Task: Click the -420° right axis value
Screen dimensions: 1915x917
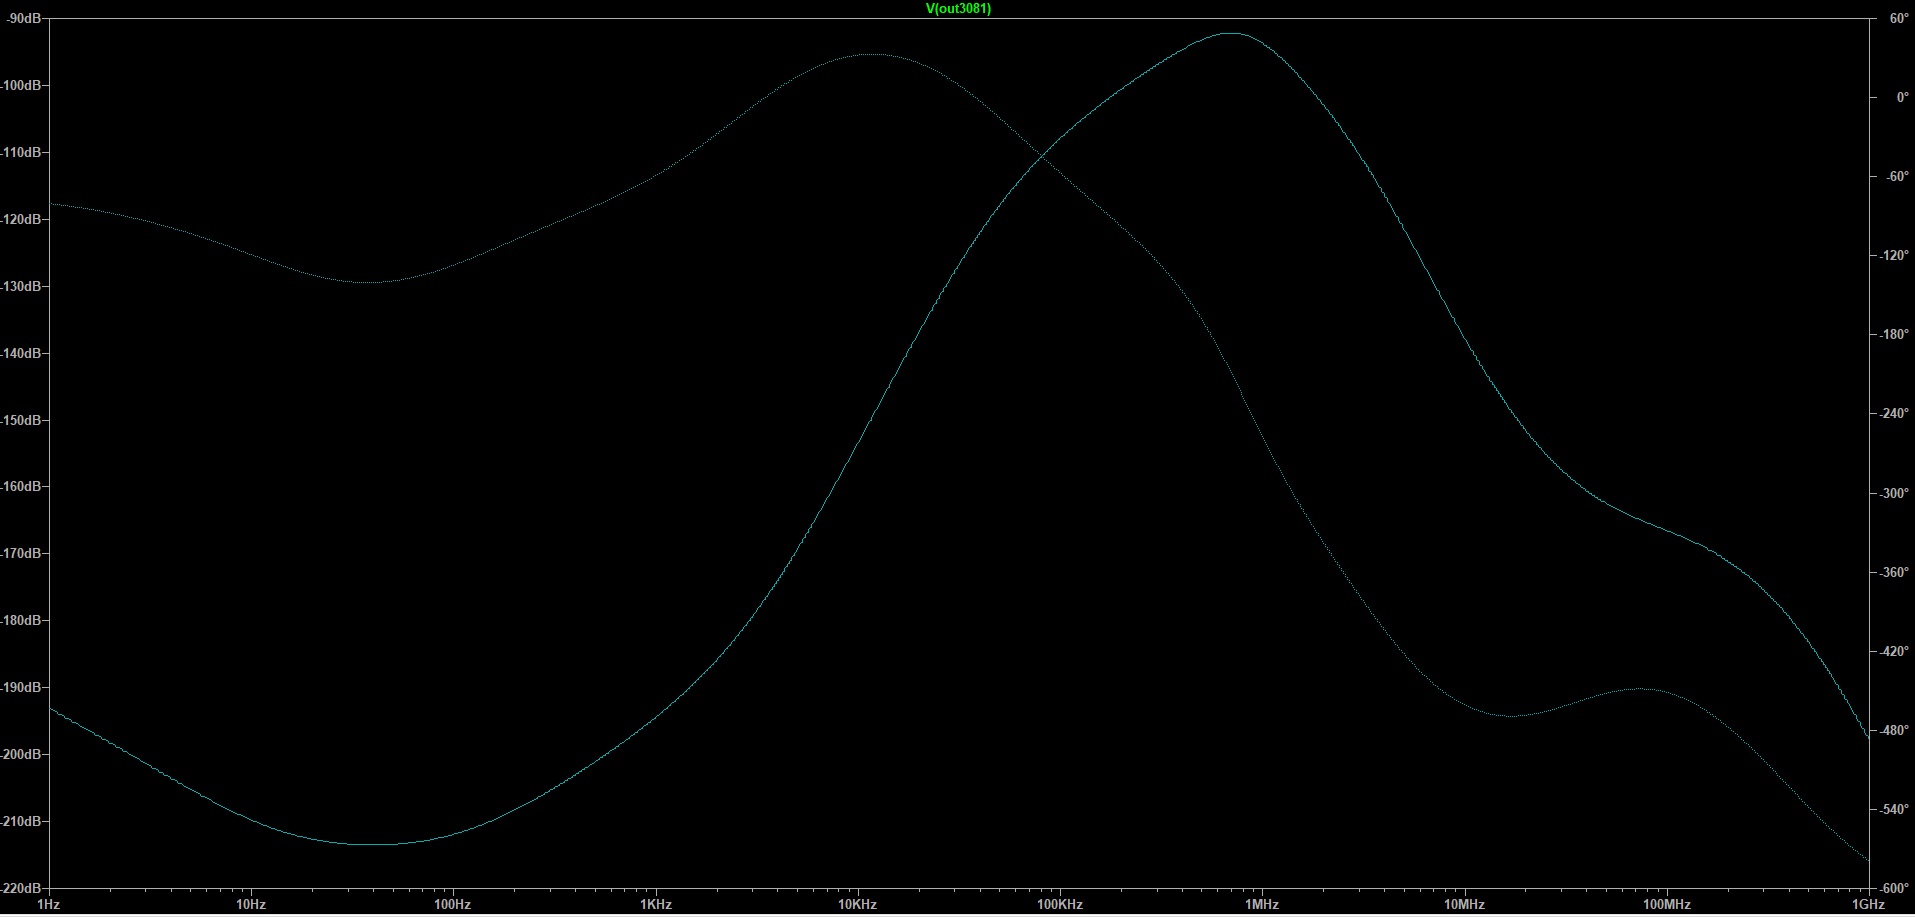Action: click(1894, 652)
